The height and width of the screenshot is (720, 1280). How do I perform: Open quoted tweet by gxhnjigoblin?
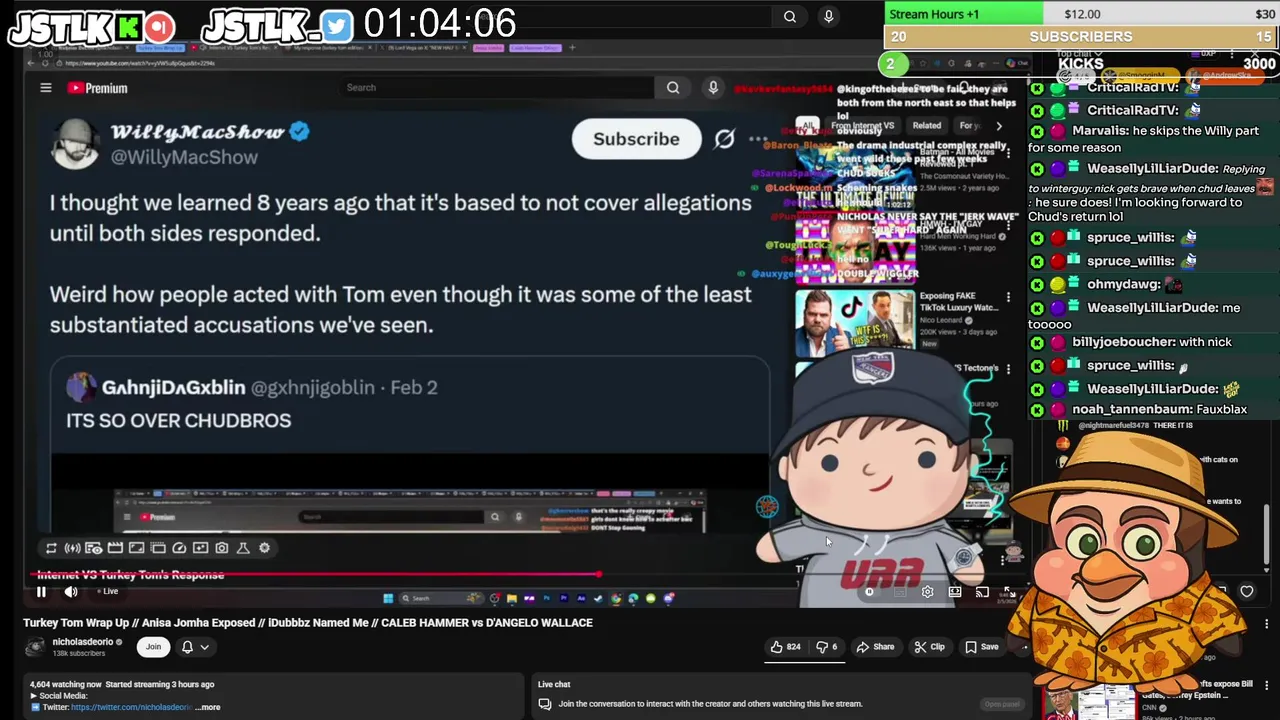click(410, 445)
